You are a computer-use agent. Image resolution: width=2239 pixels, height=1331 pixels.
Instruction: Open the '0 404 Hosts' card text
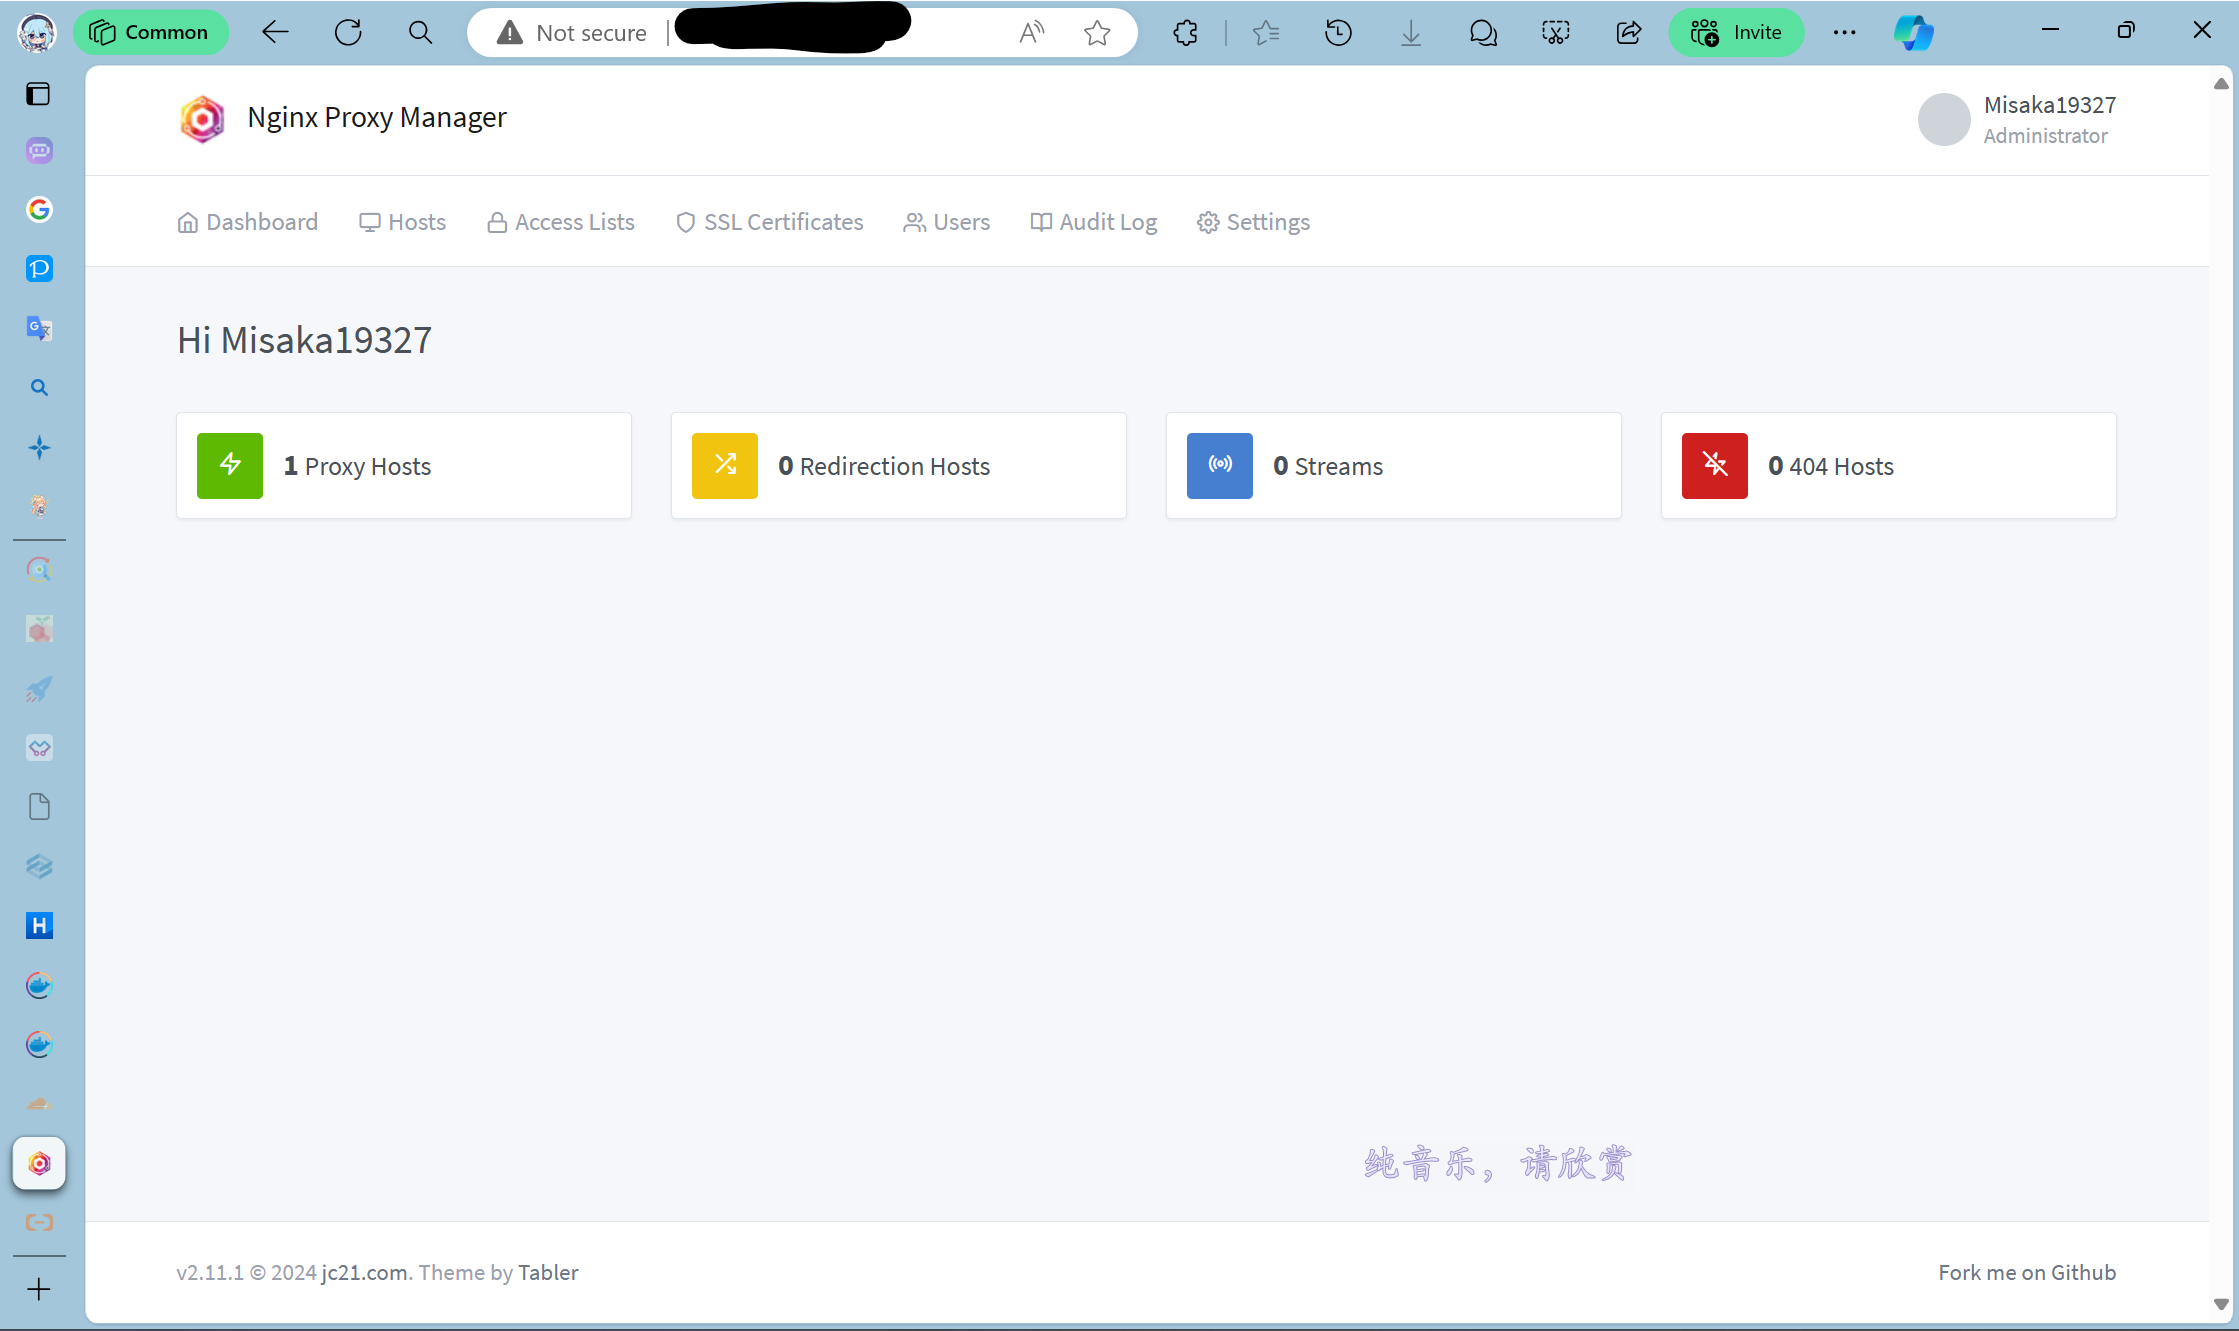coord(1831,466)
